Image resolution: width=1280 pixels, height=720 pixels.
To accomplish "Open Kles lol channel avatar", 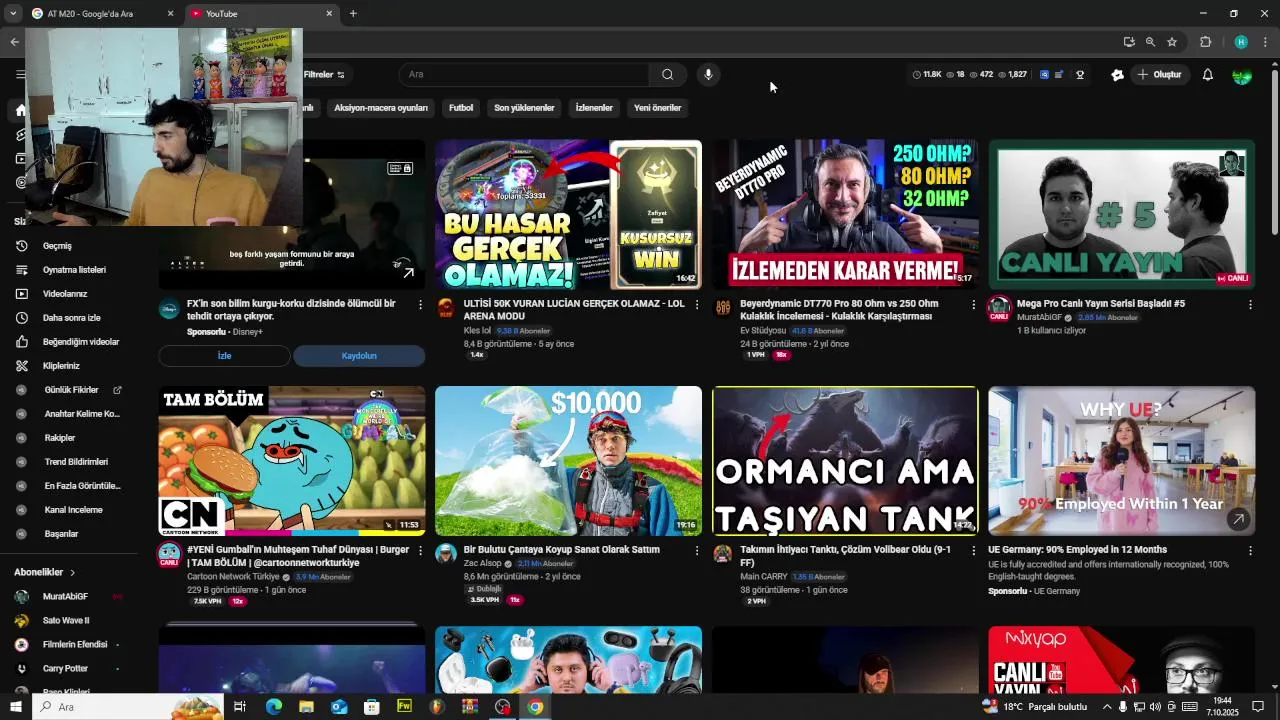I will point(446,308).
